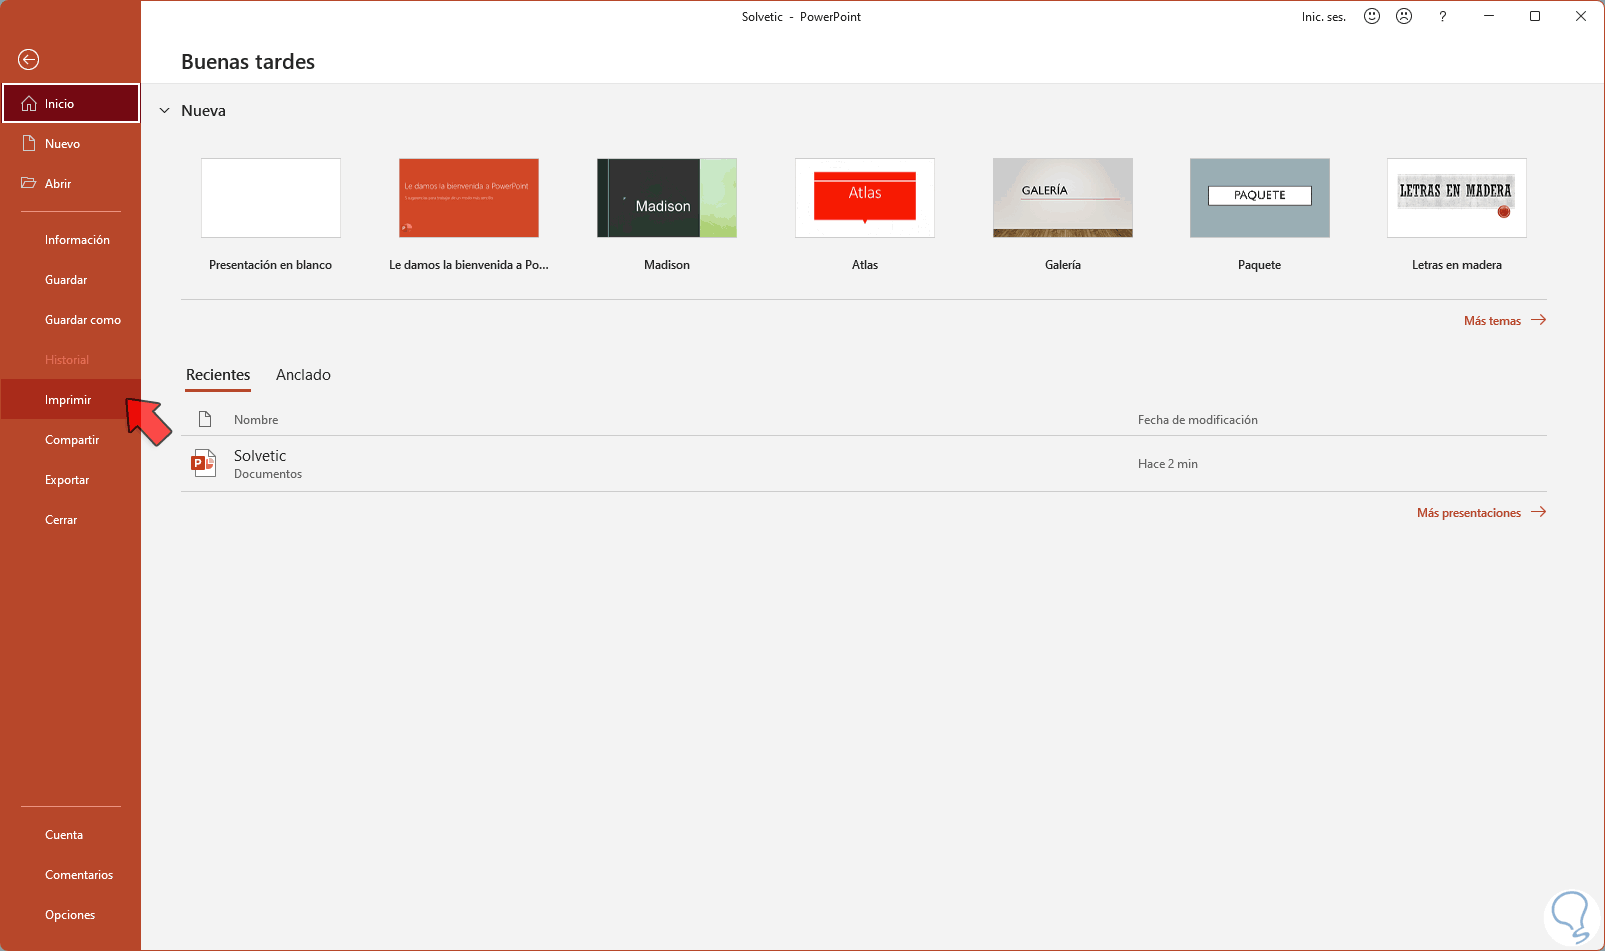Open the recent Solvetic presentation

tap(864, 464)
